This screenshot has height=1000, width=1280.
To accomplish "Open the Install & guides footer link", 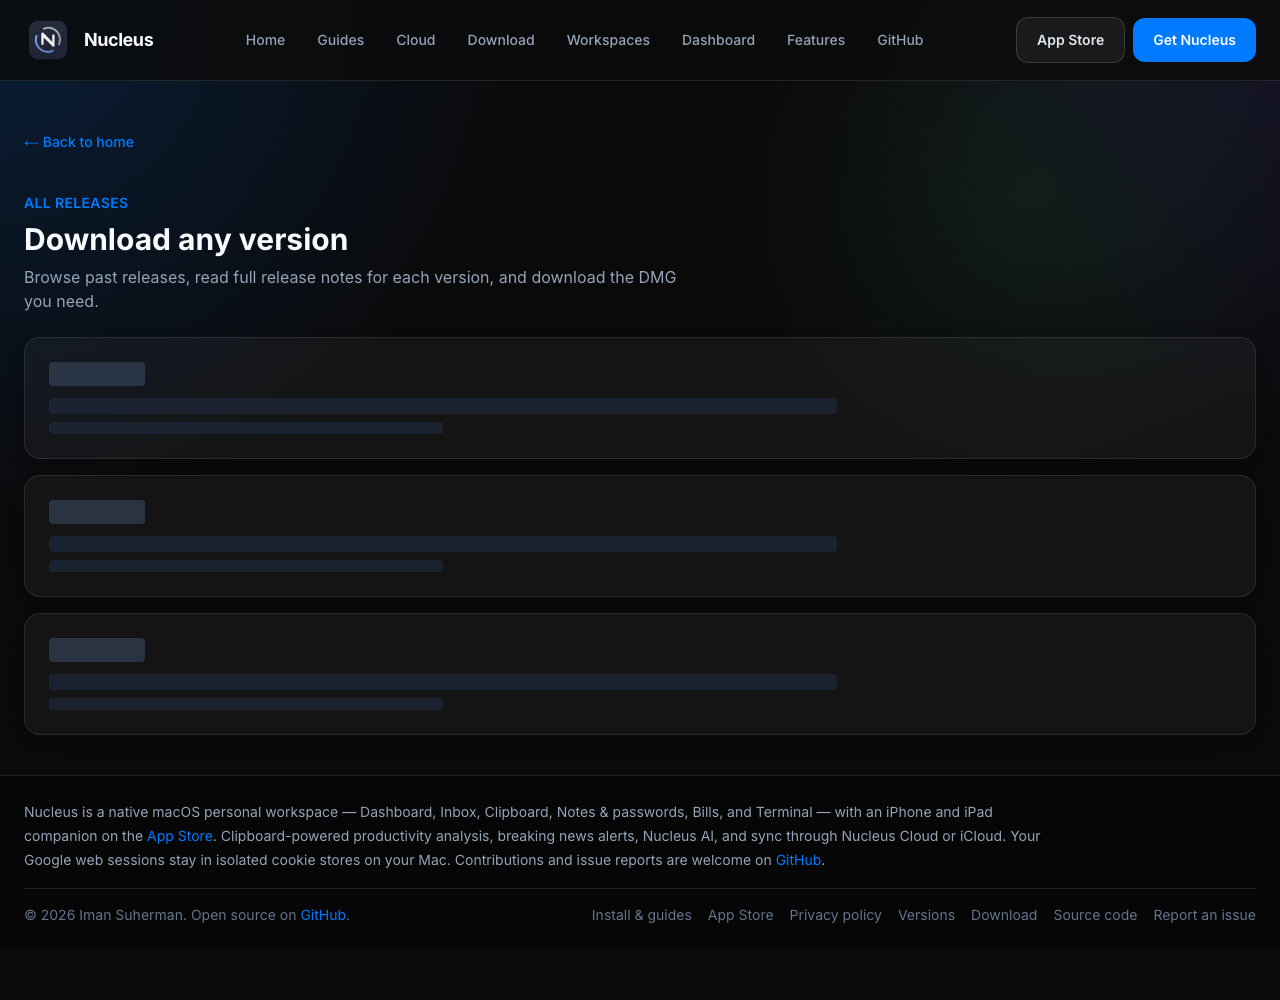I will point(642,915).
